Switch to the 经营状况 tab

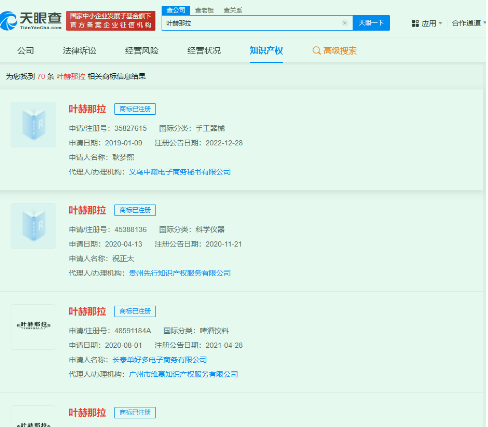point(204,51)
